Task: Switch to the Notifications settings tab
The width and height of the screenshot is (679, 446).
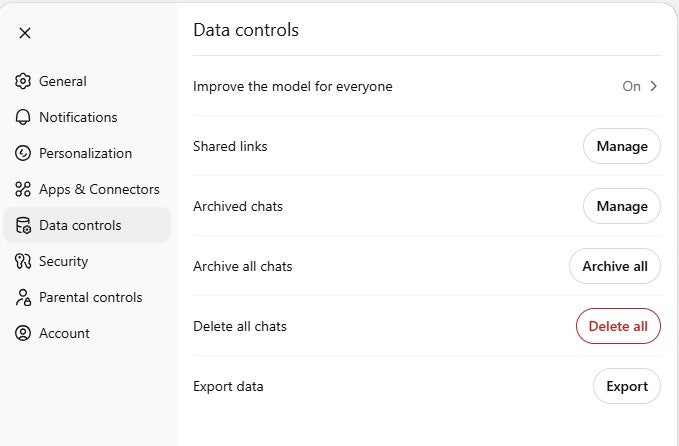Action: click(78, 117)
